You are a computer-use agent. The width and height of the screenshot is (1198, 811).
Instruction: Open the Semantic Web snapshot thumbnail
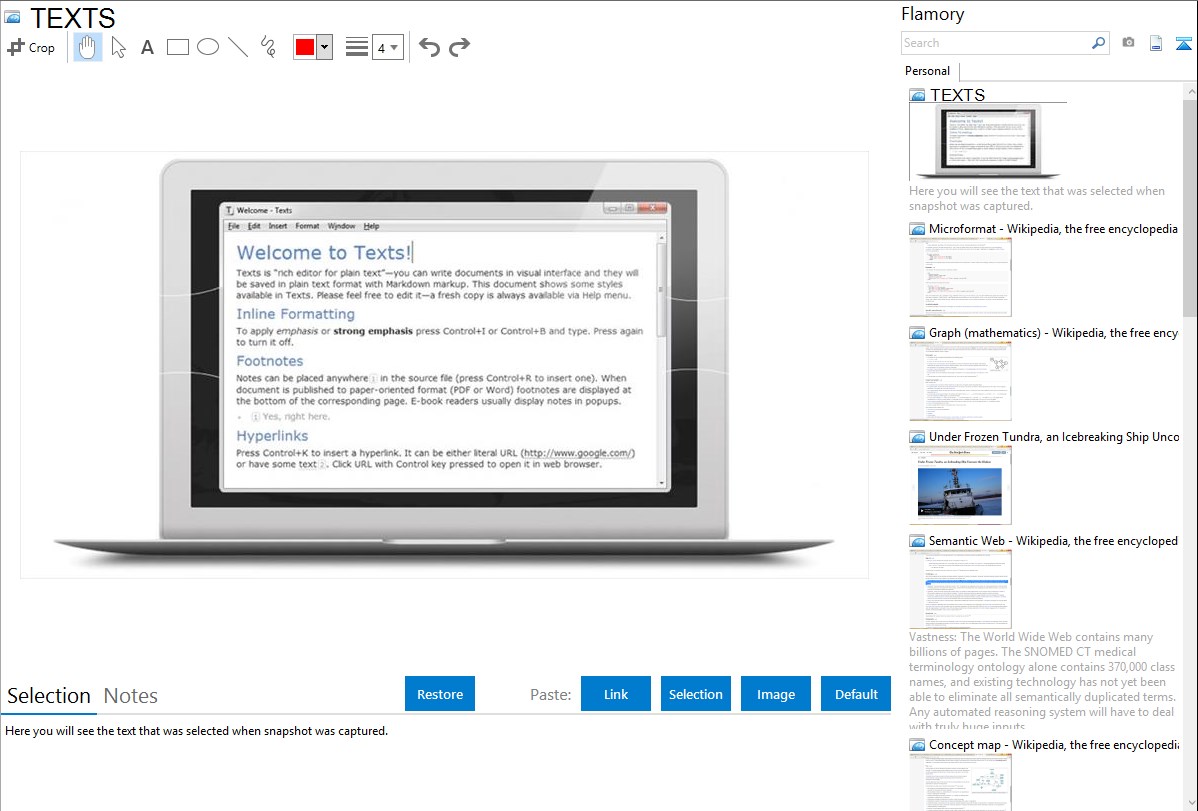coord(960,589)
